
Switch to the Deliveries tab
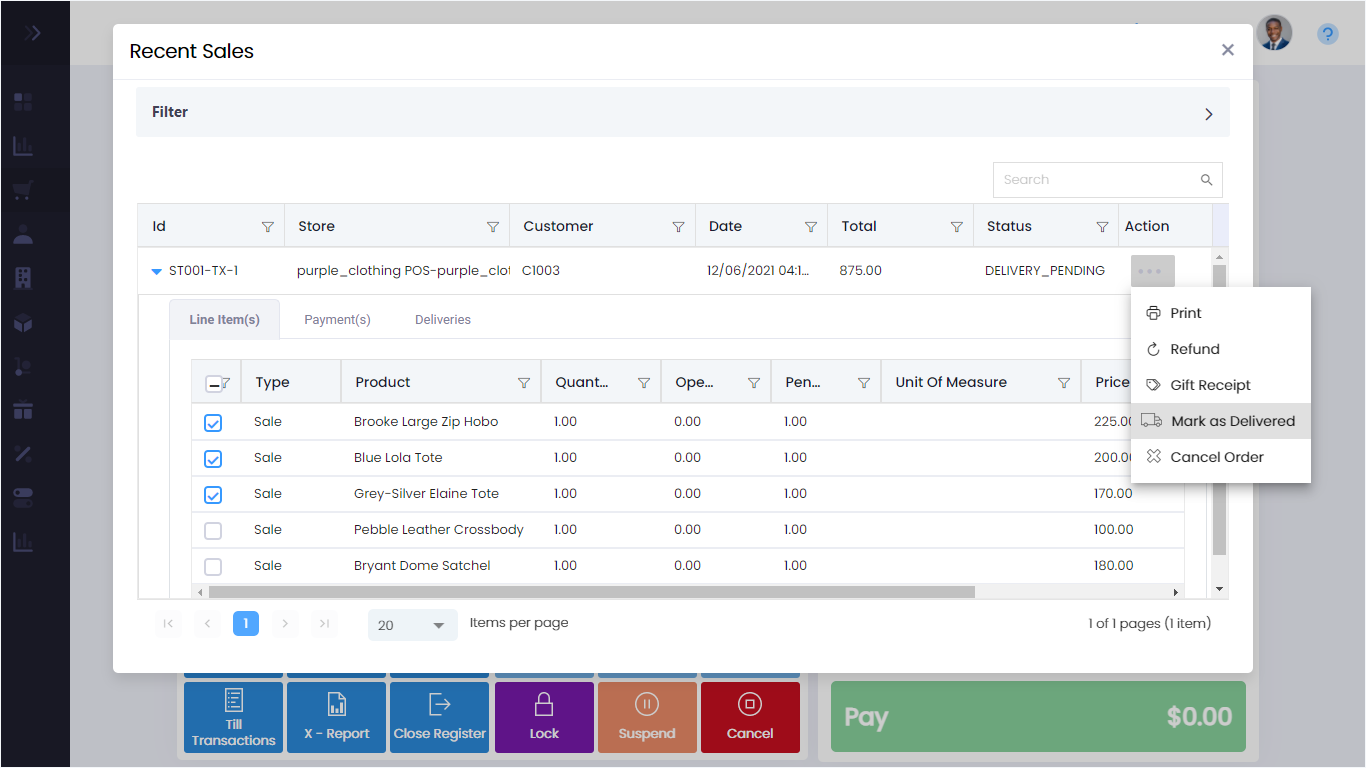pos(442,320)
